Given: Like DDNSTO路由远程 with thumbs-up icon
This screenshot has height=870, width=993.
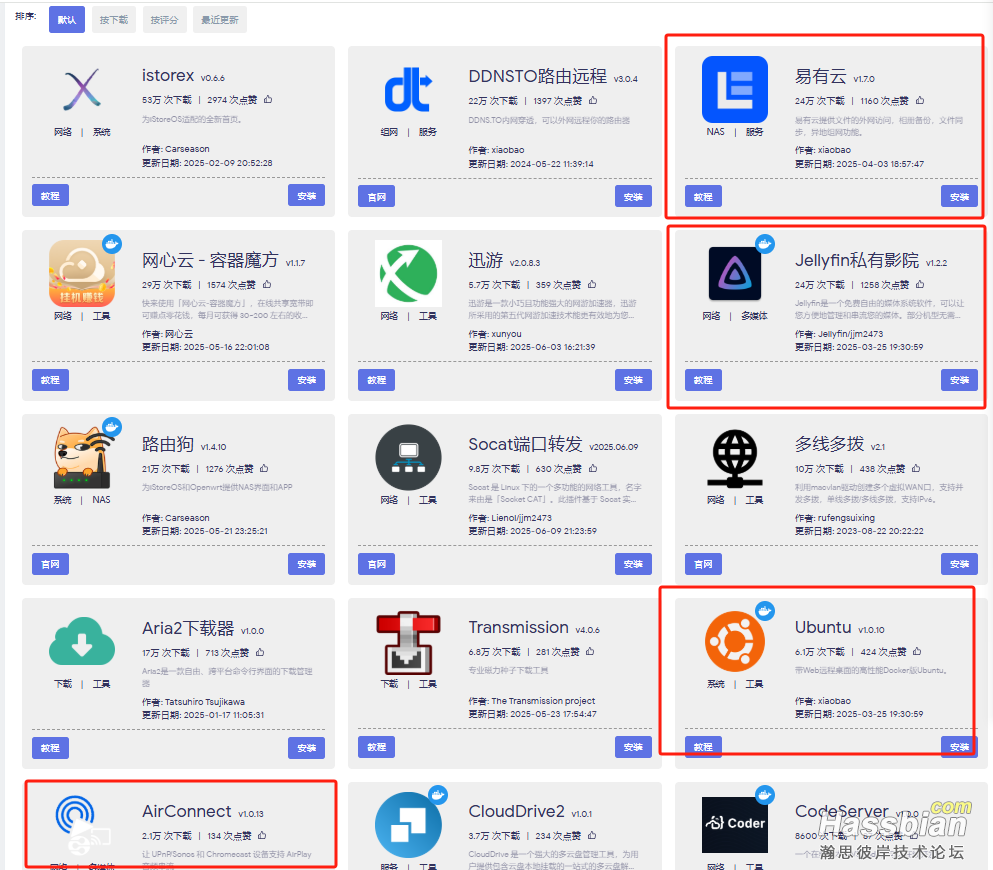Looking at the screenshot, I should click(593, 100).
